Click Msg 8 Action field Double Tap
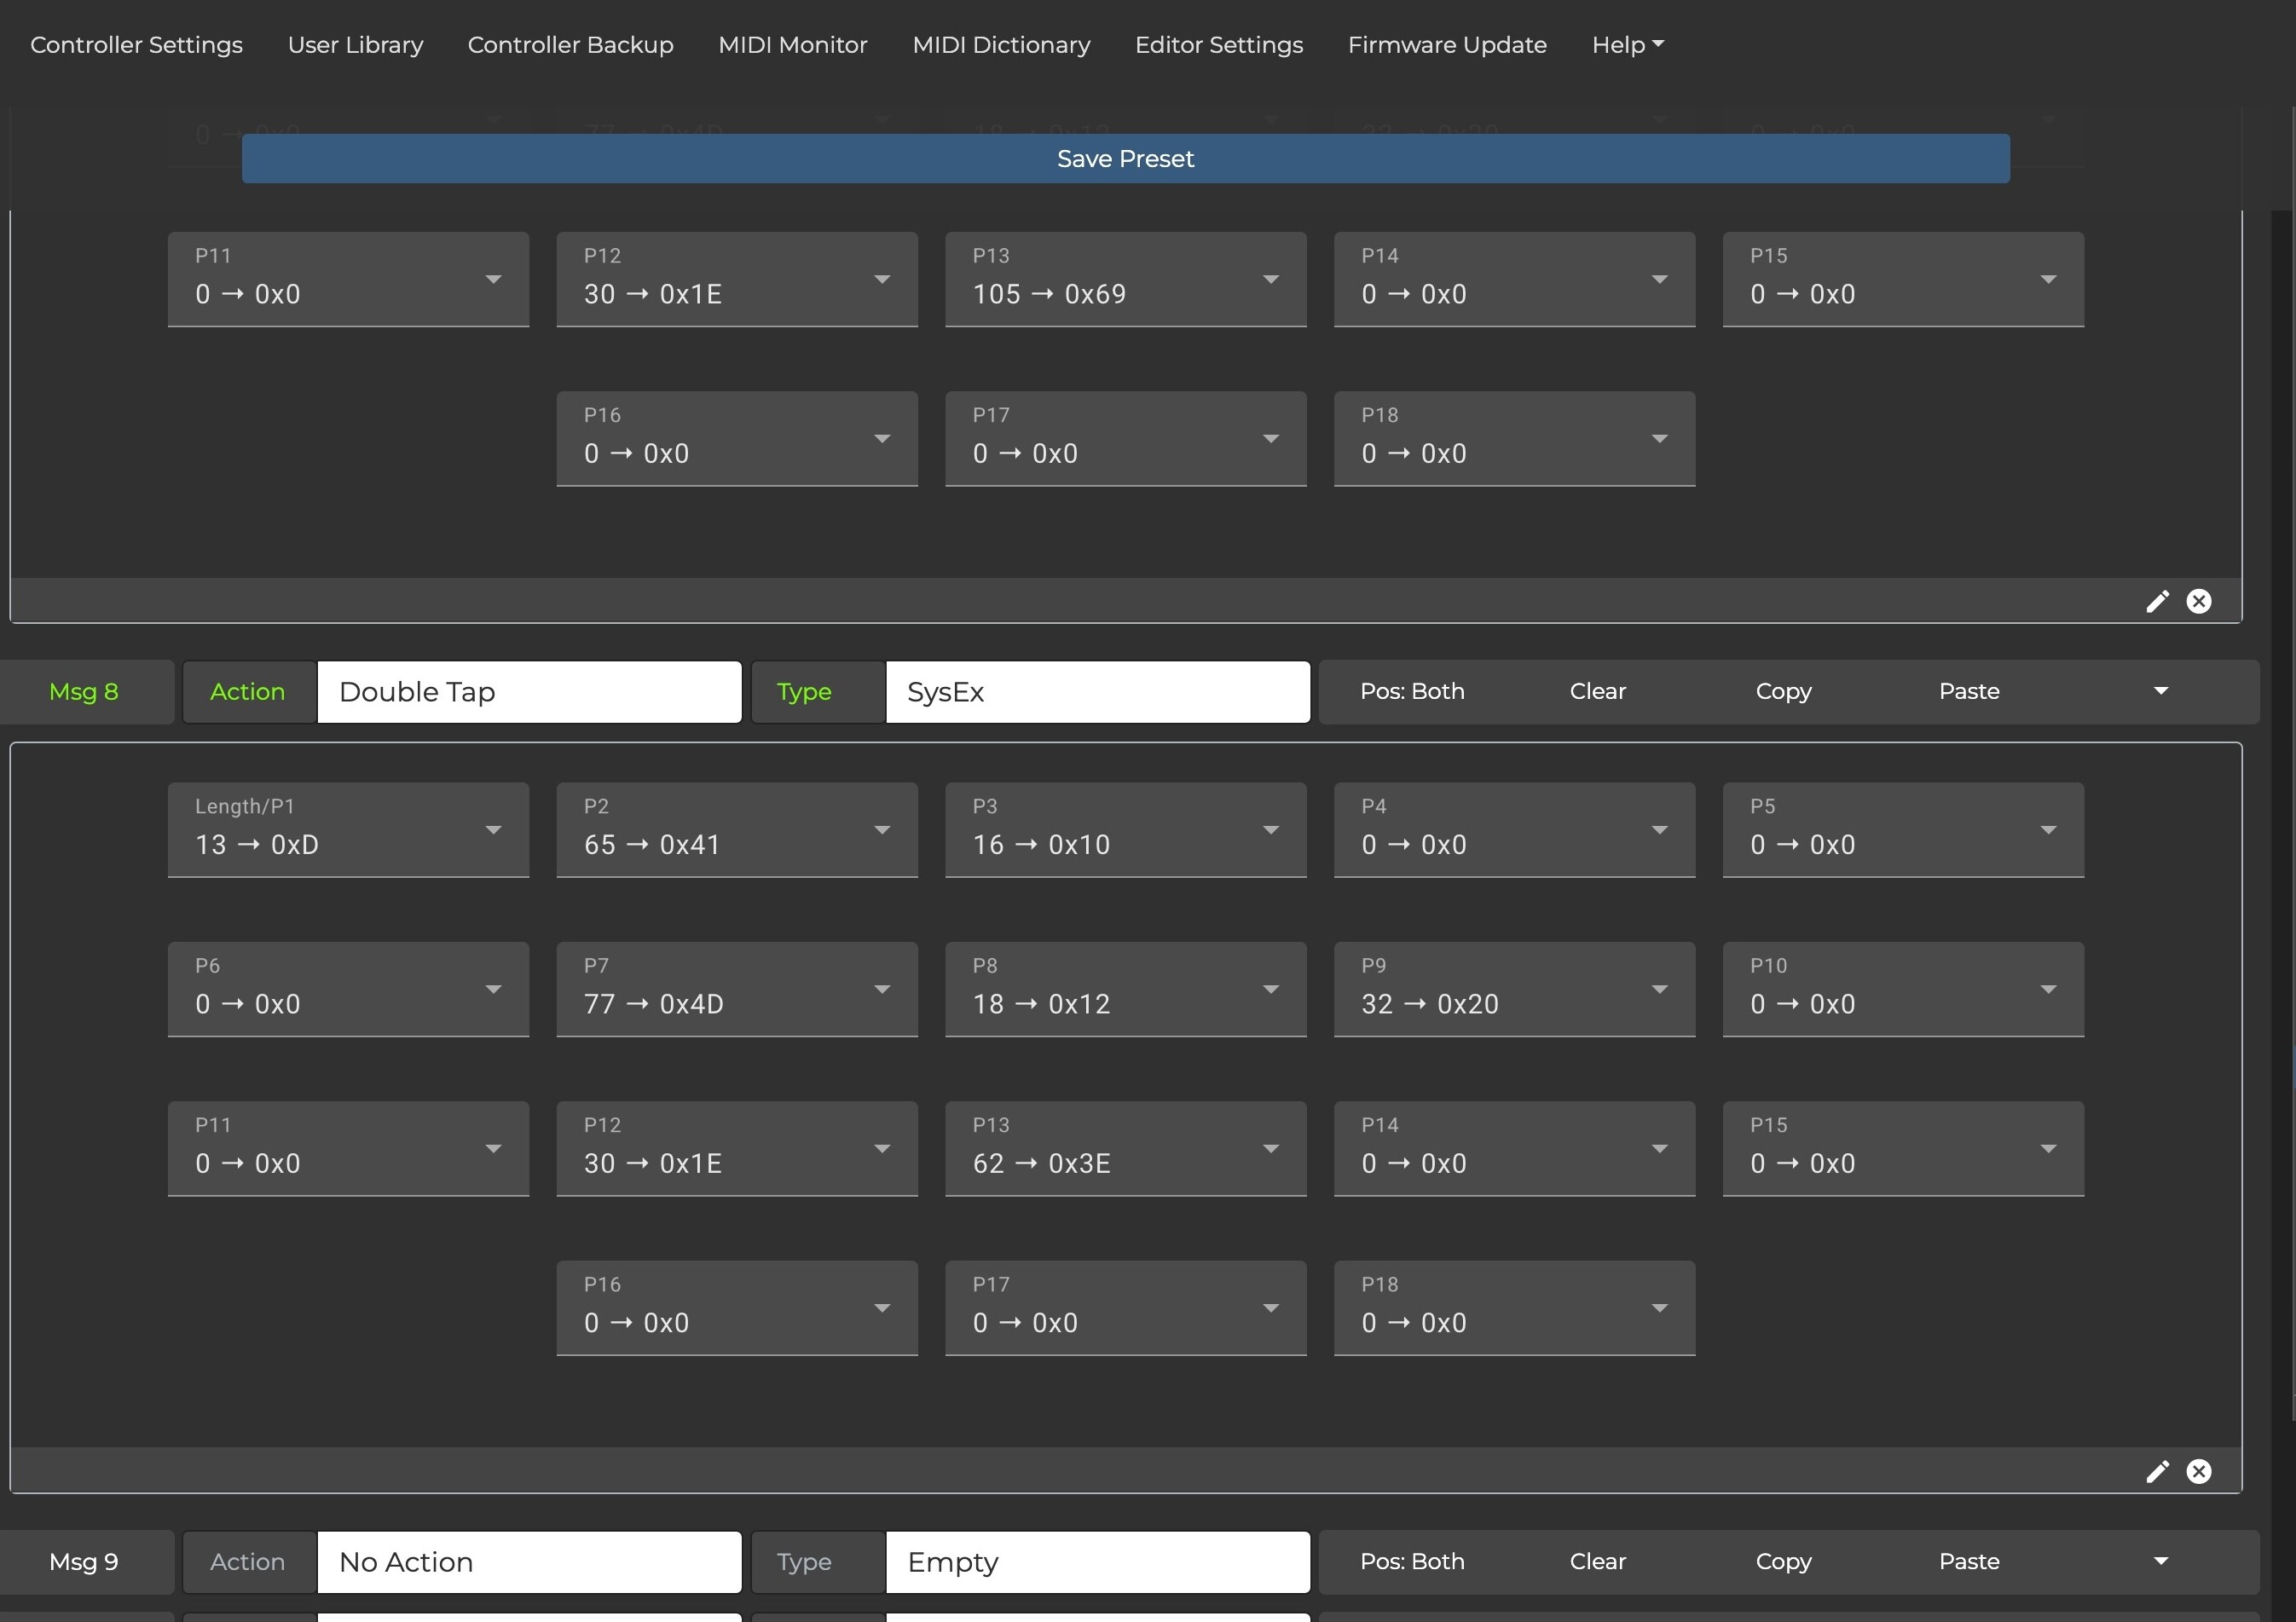 coord(529,692)
